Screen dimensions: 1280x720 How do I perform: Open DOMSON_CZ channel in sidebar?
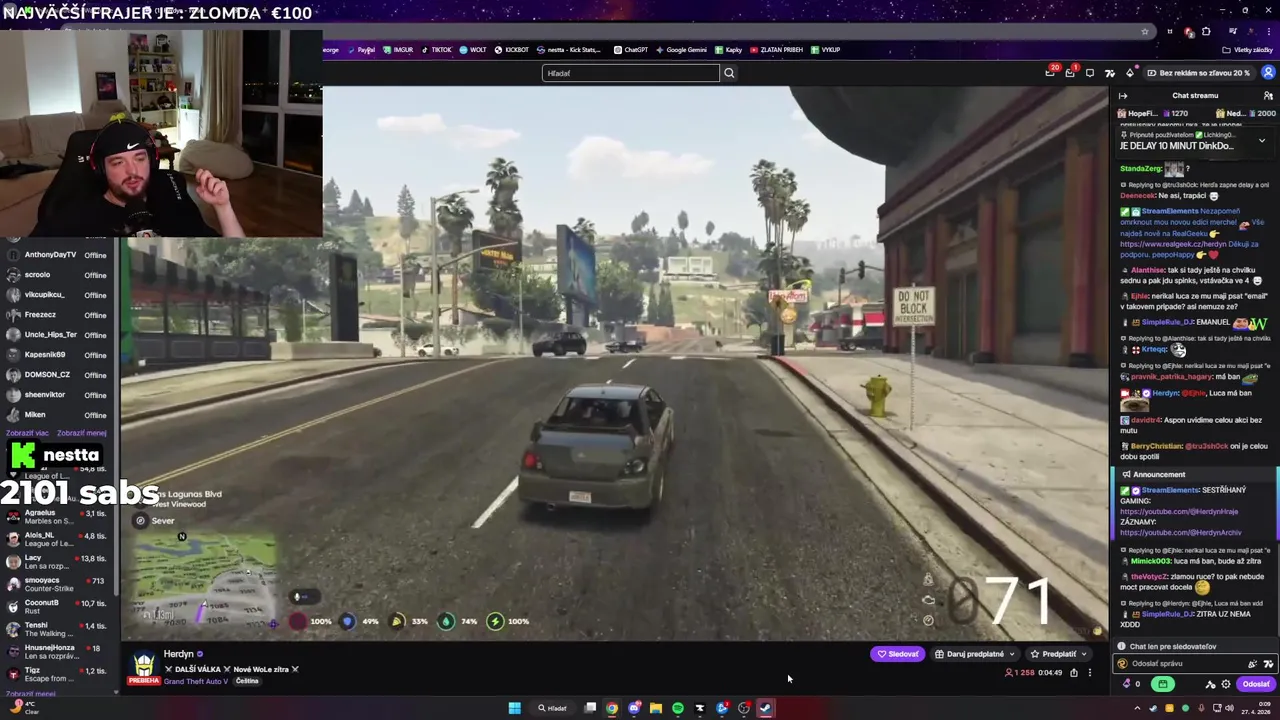point(57,375)
